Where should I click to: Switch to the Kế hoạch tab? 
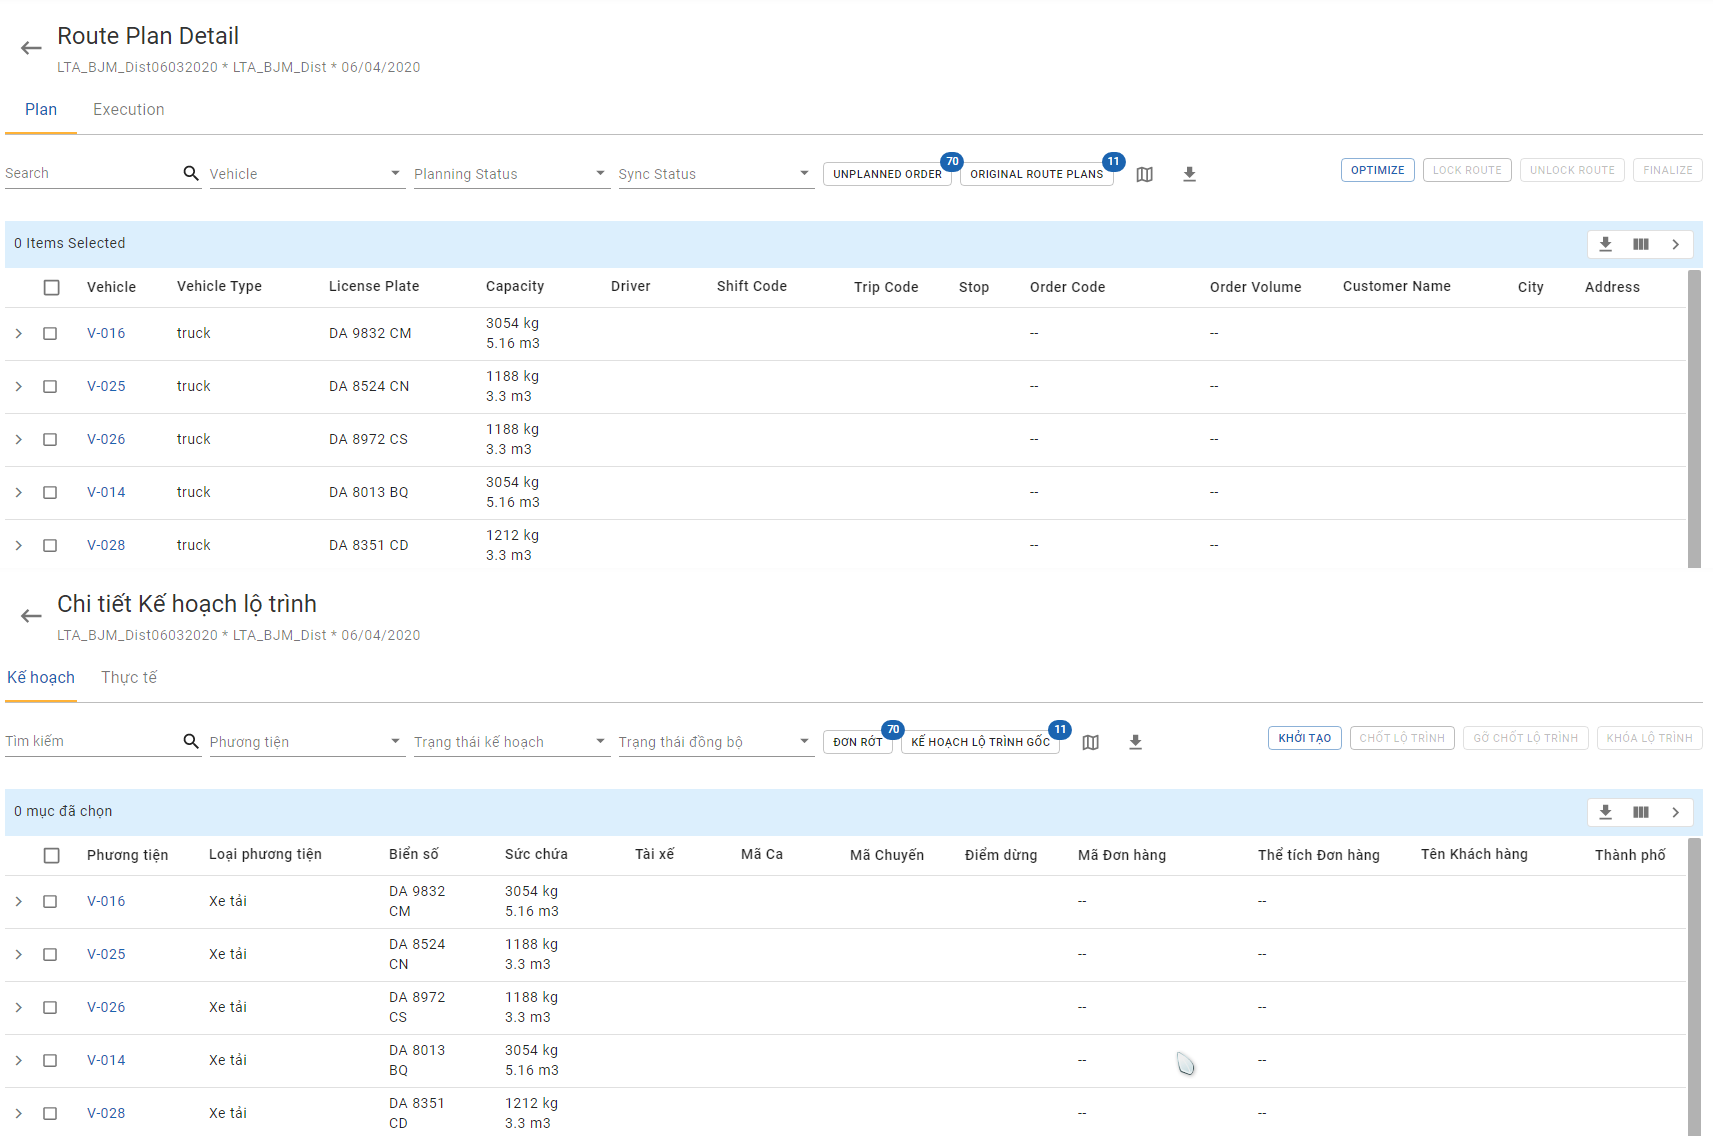point(41,678)
